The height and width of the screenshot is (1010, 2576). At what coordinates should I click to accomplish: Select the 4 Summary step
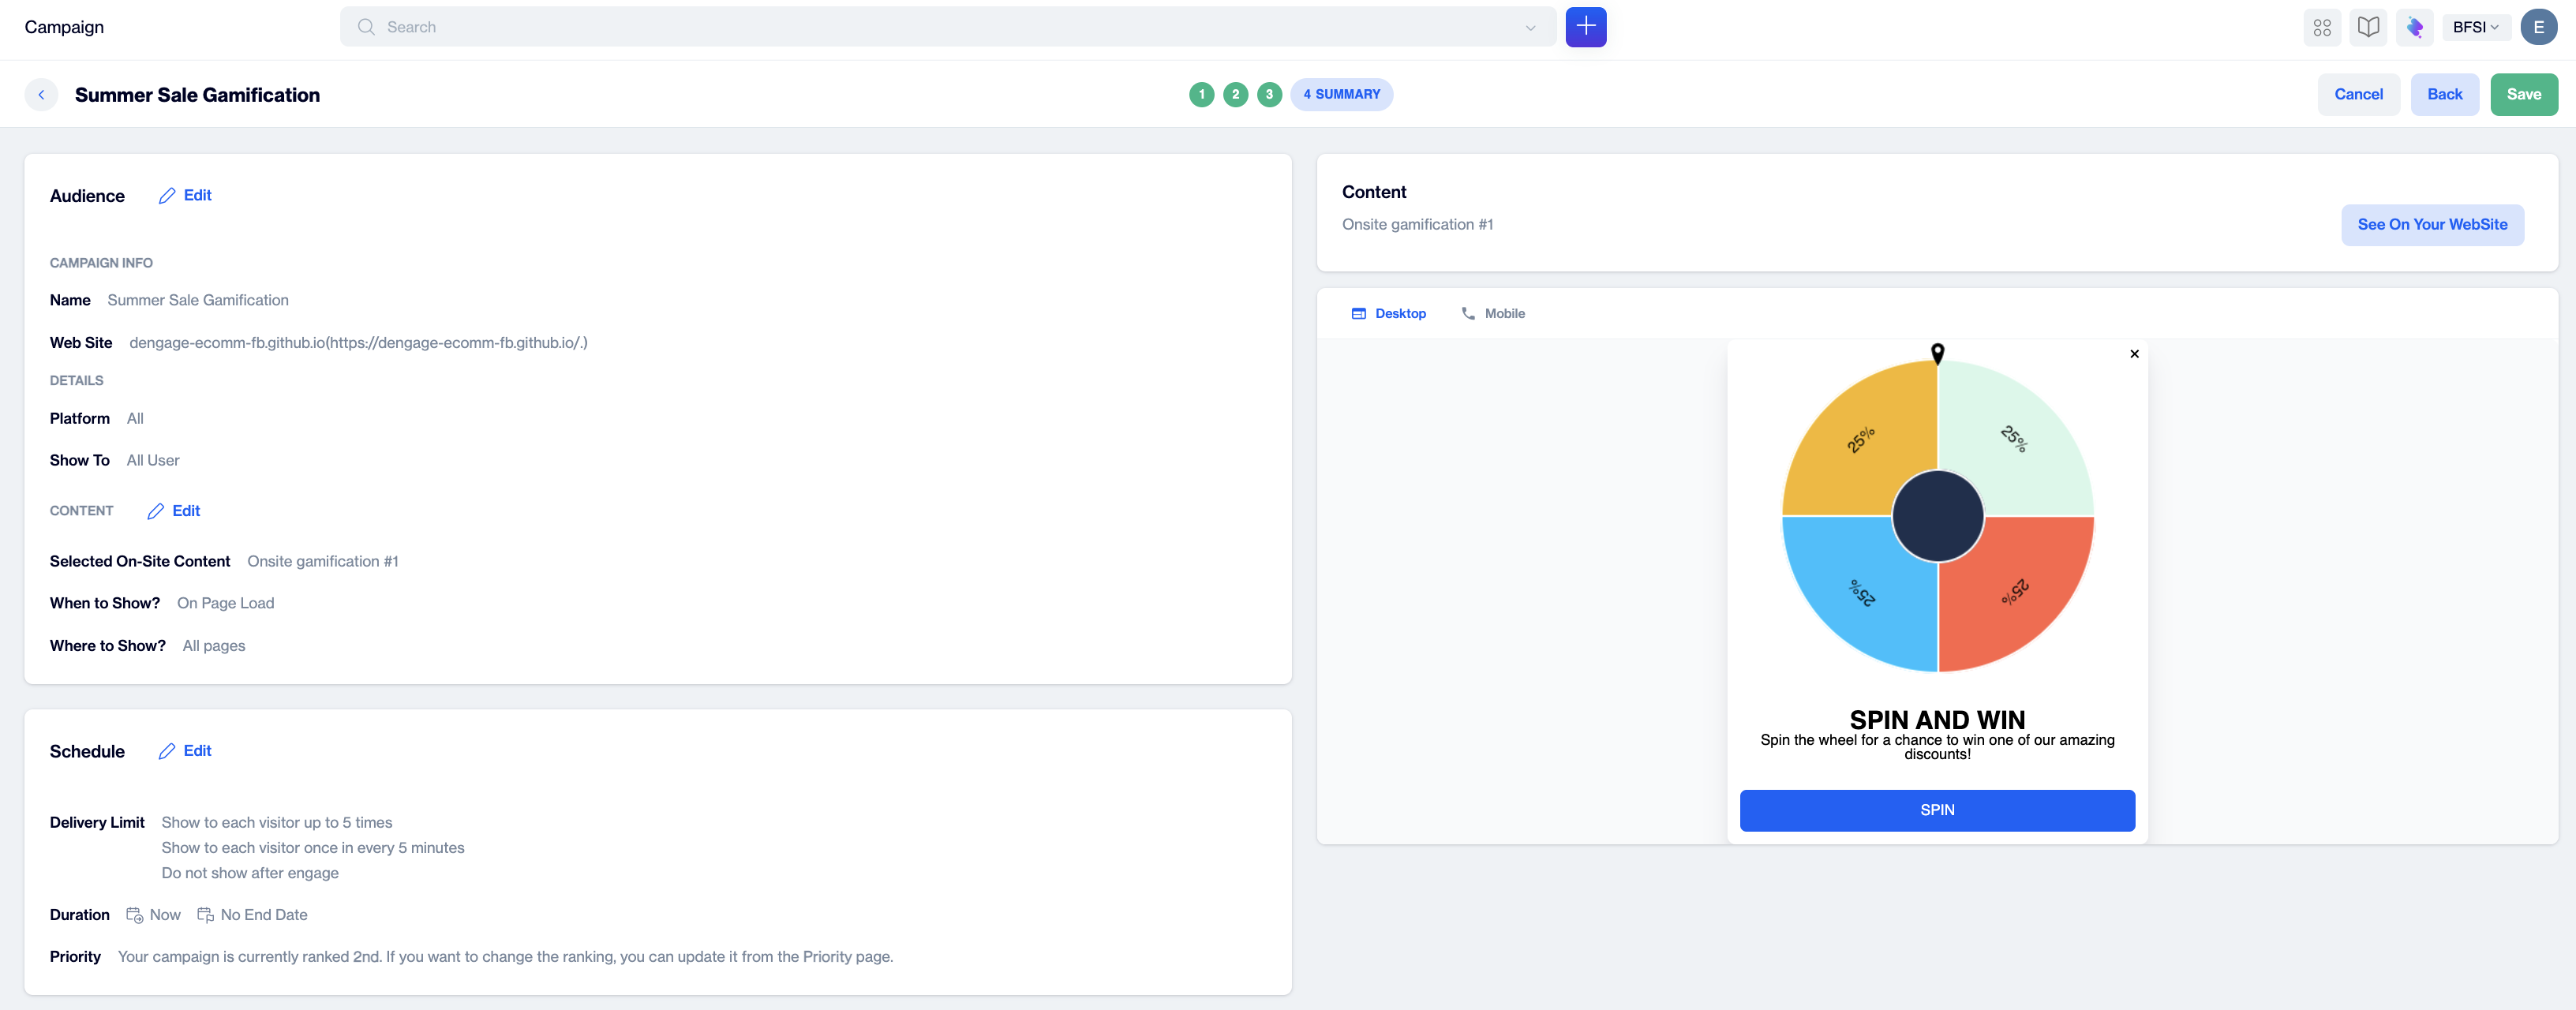coord(1341,94)
